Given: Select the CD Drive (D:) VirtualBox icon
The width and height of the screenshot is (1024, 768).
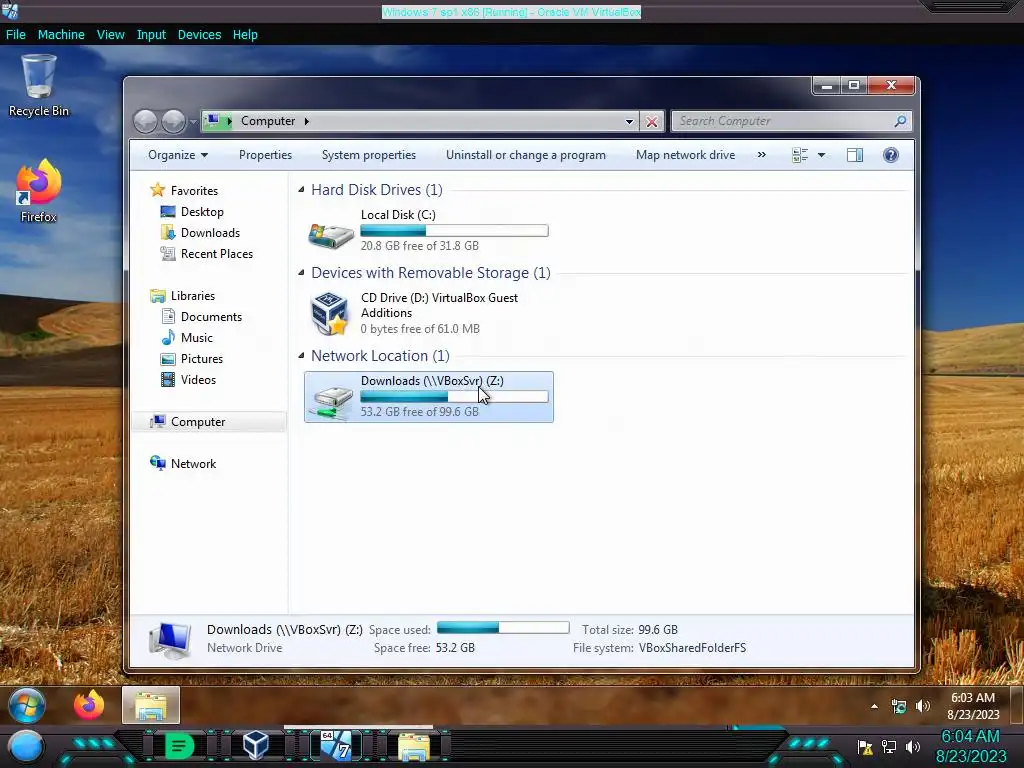Looking at the screenshot, I should 330,313.
